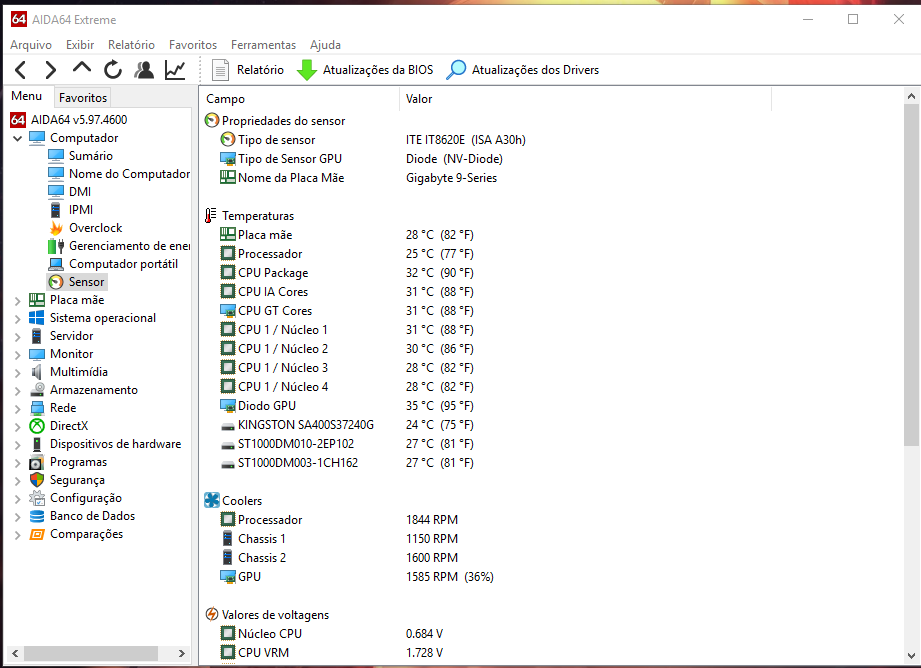Expand the Monitor tree node

tap(18, 355)
